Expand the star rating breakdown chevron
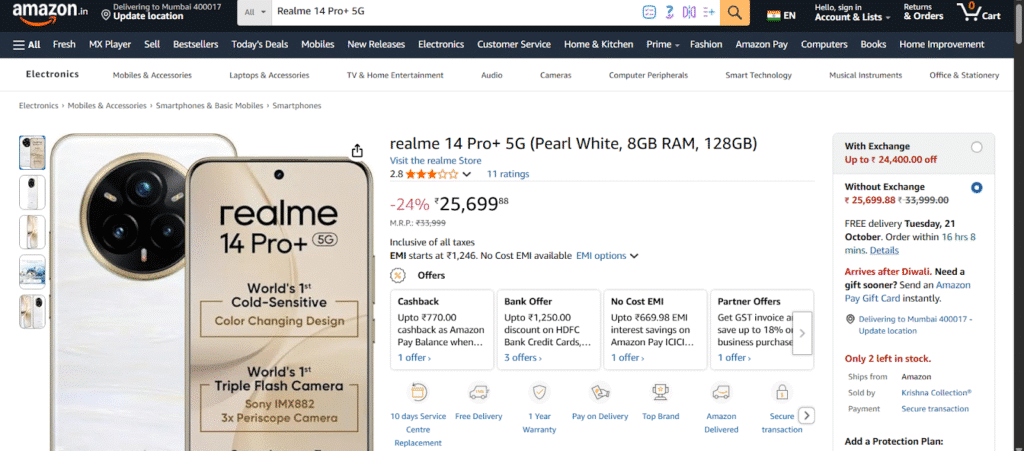The width and height of the screenshot is (1024, 451). [x=466, y=174]
